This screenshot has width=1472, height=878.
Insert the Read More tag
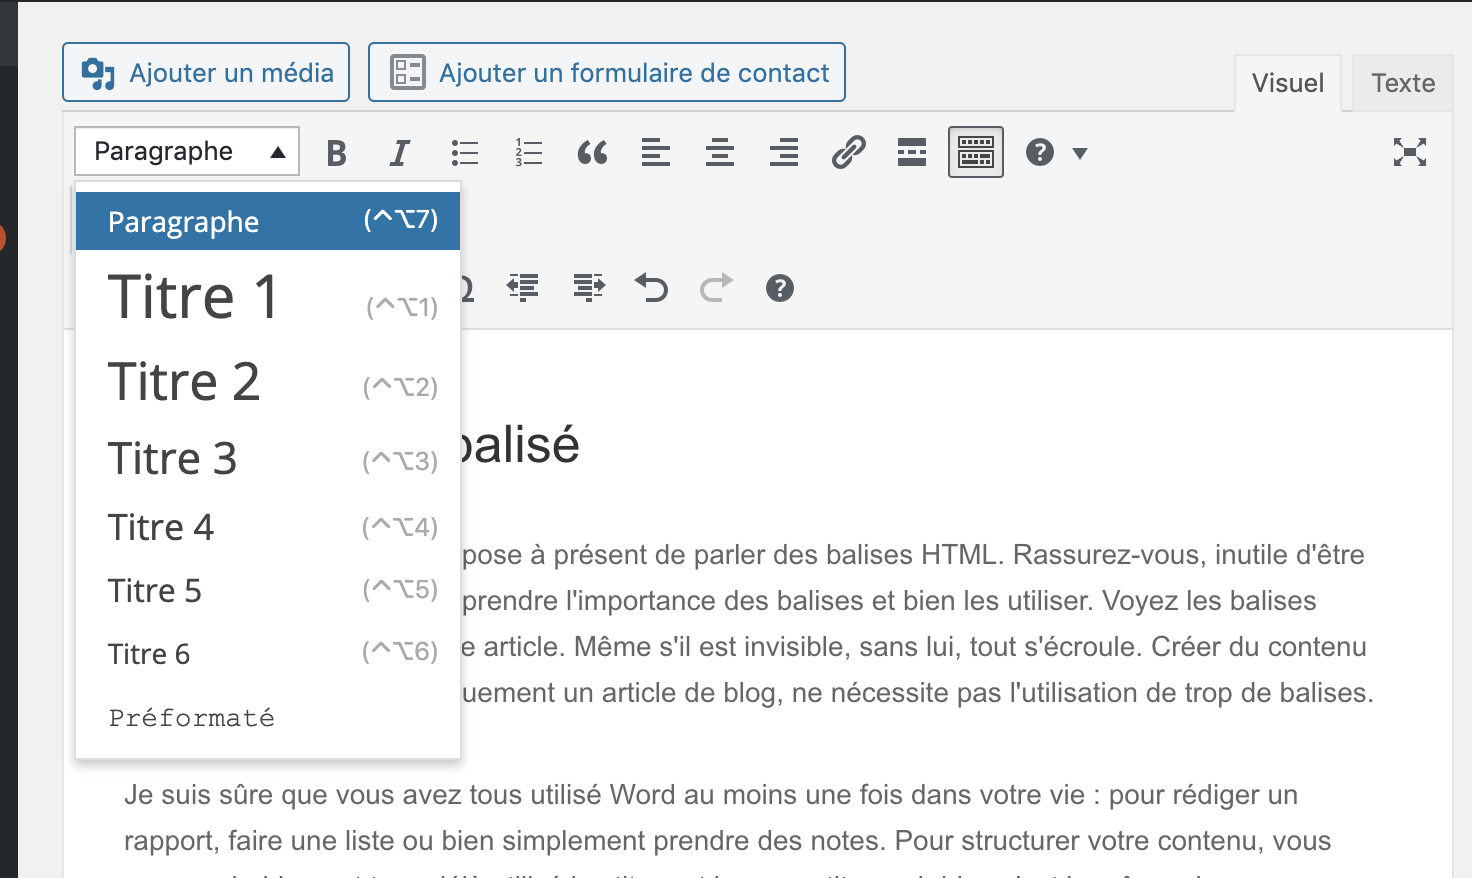(x=912, y=153)
